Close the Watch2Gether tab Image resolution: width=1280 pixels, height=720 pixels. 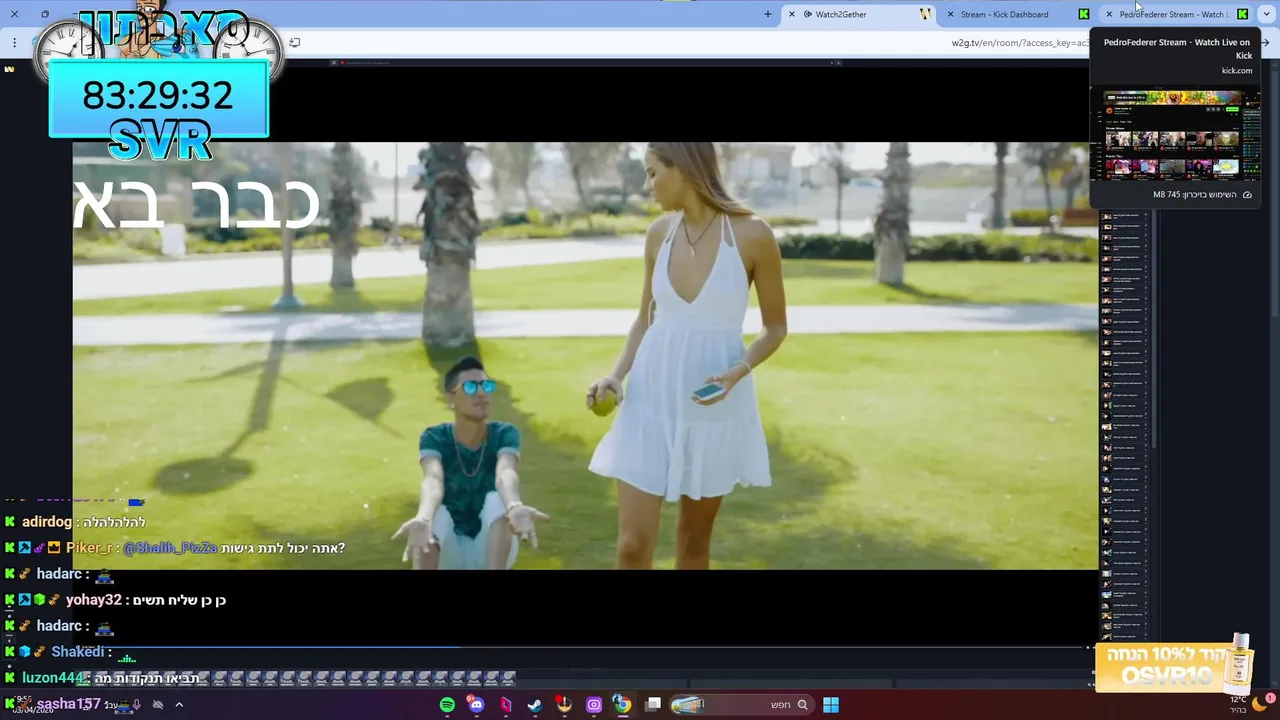[x=792, y=14]
